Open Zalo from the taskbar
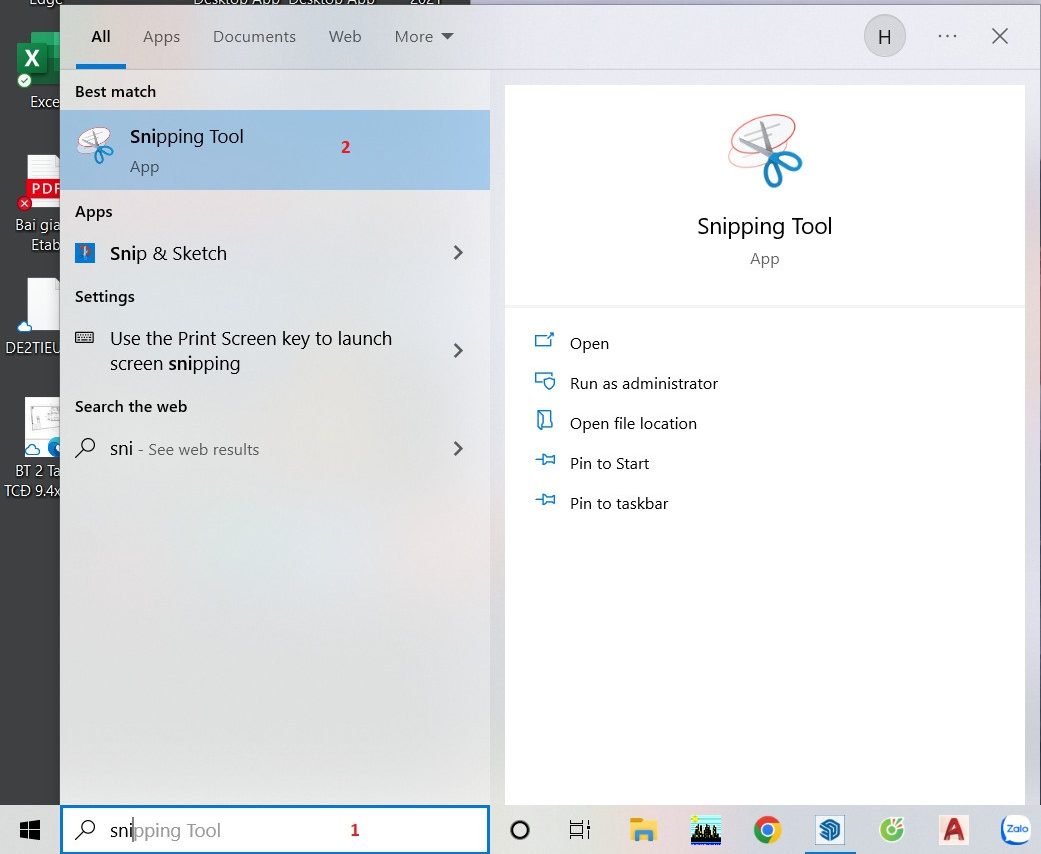Screen dimensions: 1041x854 [1016, 830]
